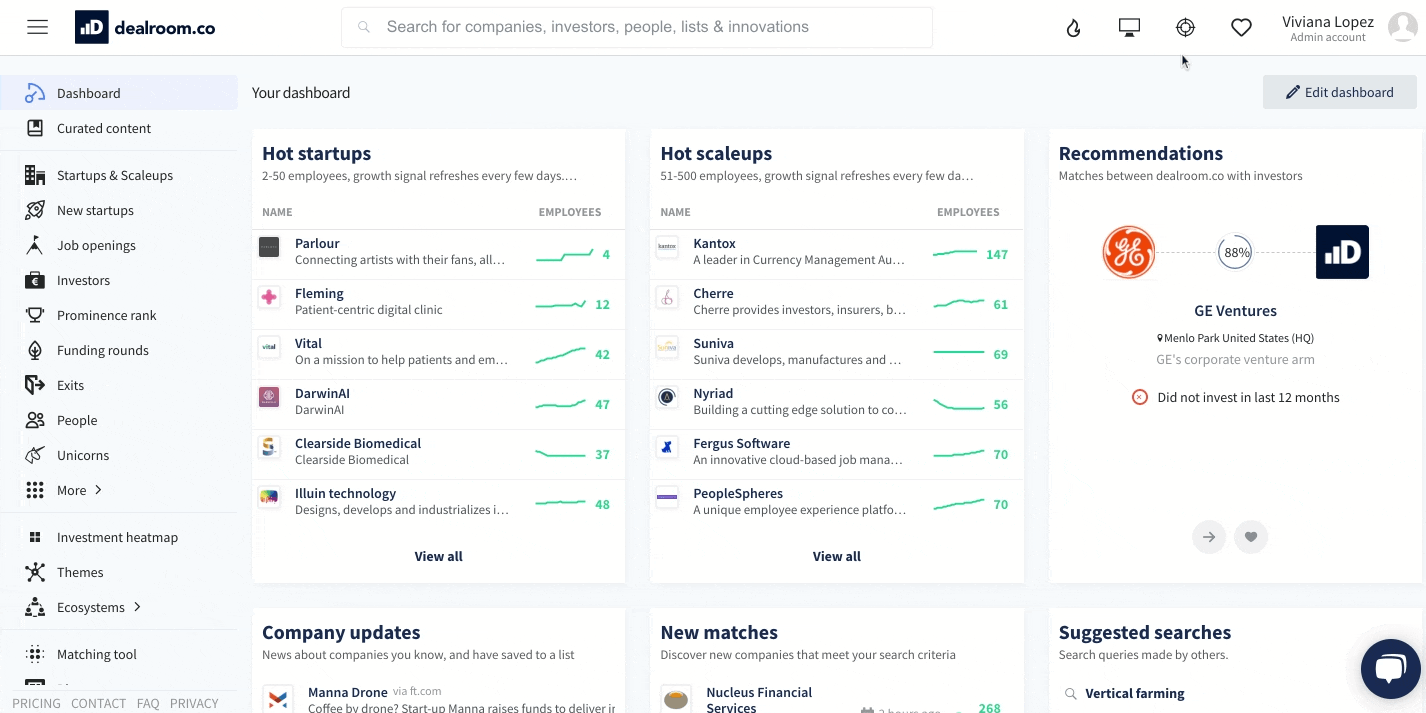Sort Hot startups by EMPLOYEES column
The width and height of the screenshot is (1426, 713).
pos(570,212)
